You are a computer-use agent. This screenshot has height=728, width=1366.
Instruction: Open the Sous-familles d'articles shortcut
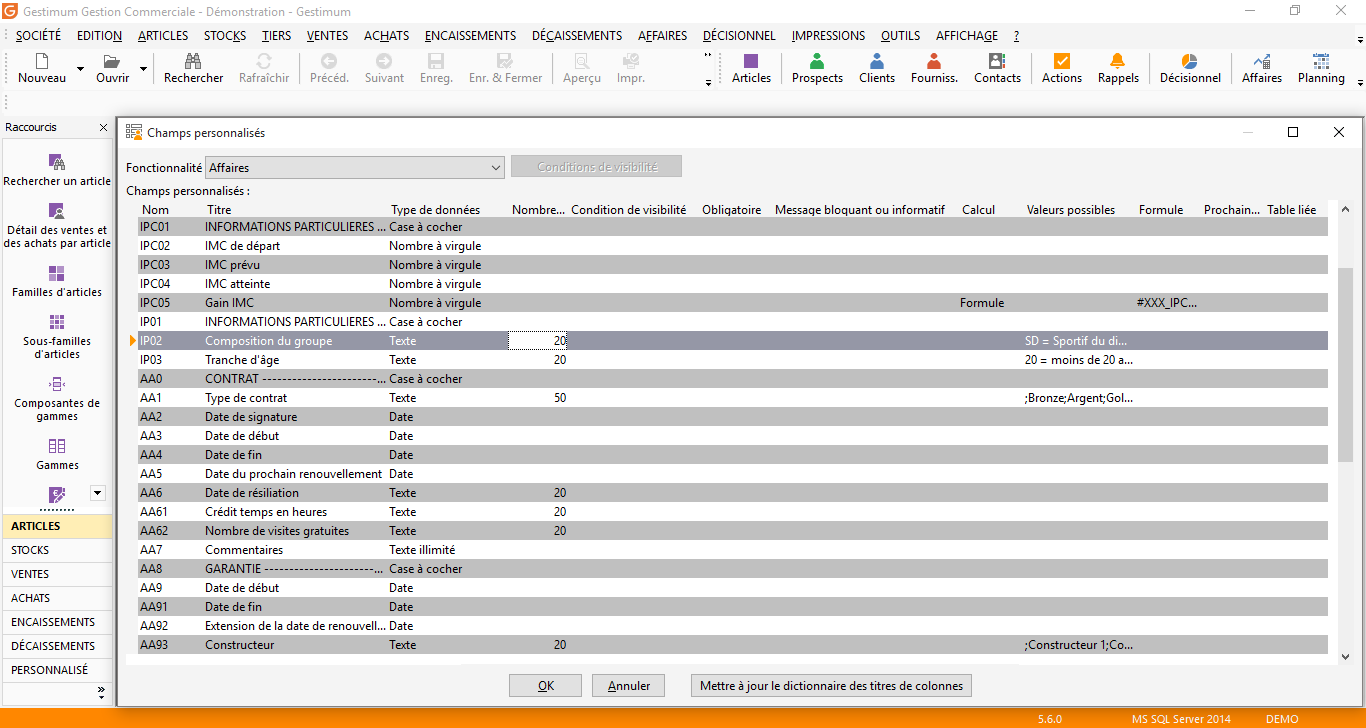57,337
